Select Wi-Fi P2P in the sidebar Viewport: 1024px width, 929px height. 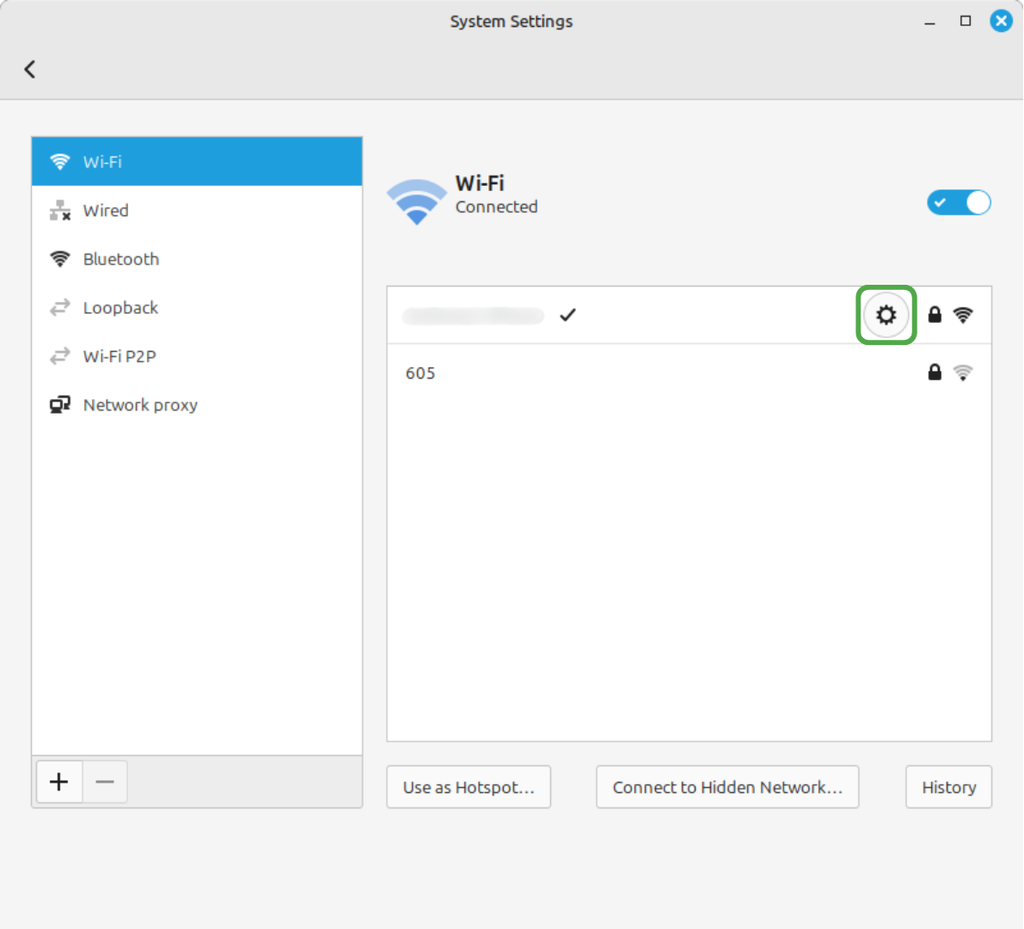pyautogui.click(x=197, y=356)
